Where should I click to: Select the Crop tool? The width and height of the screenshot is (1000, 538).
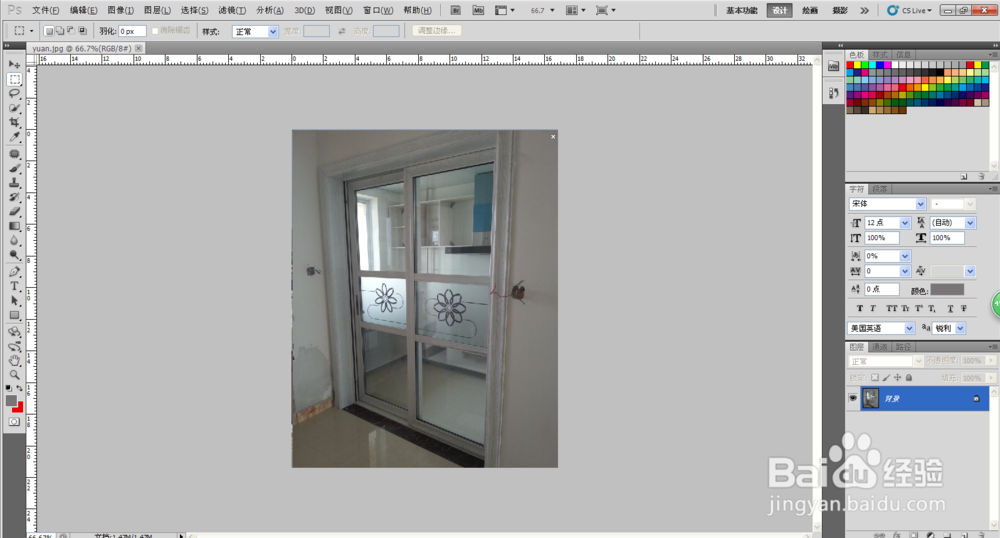14,122
